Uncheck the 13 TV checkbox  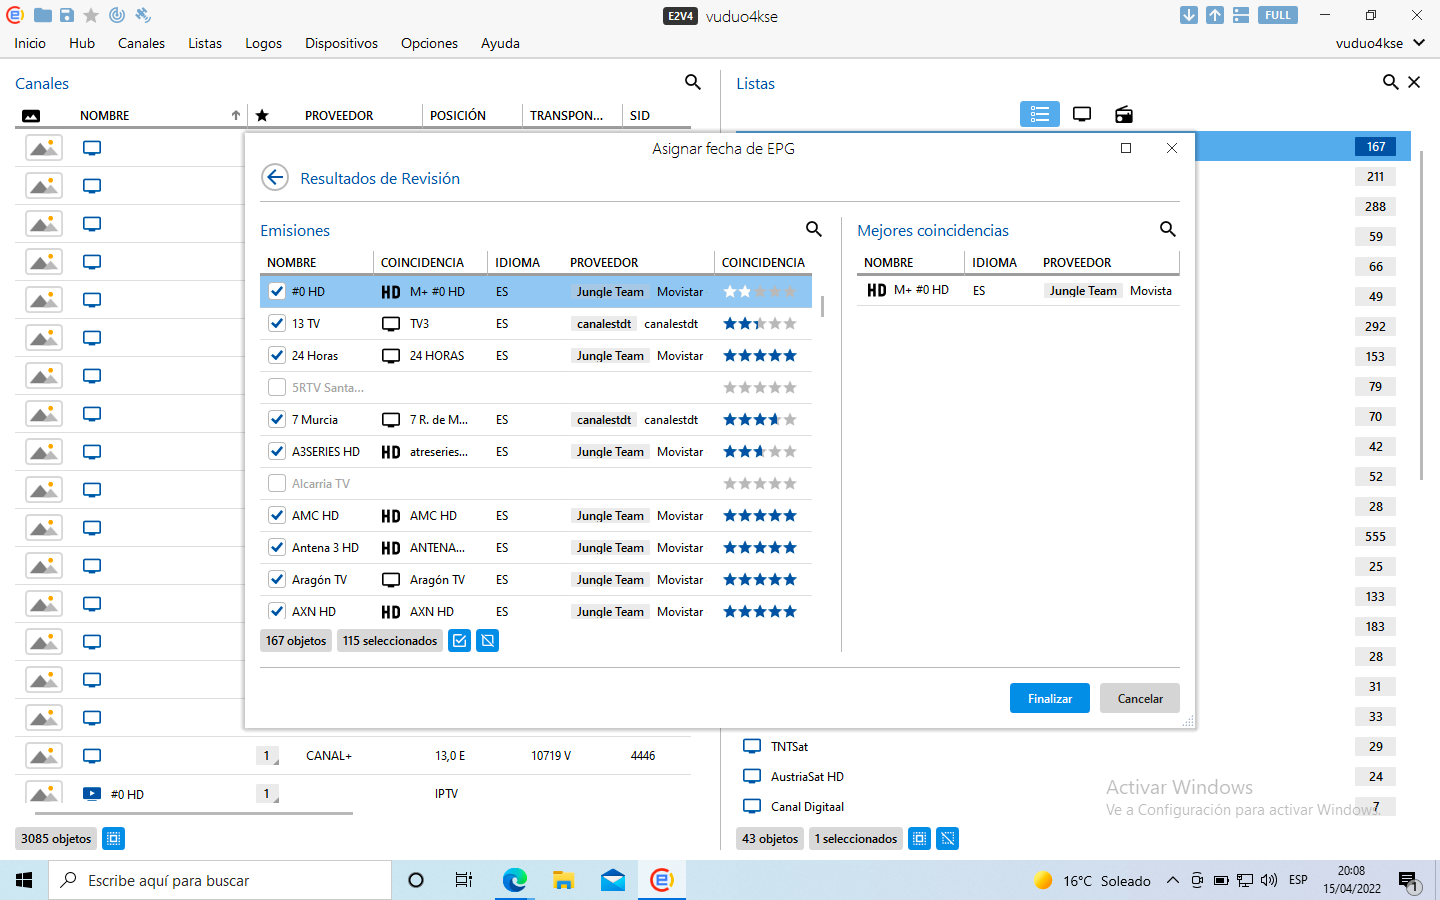pos(277,324)
